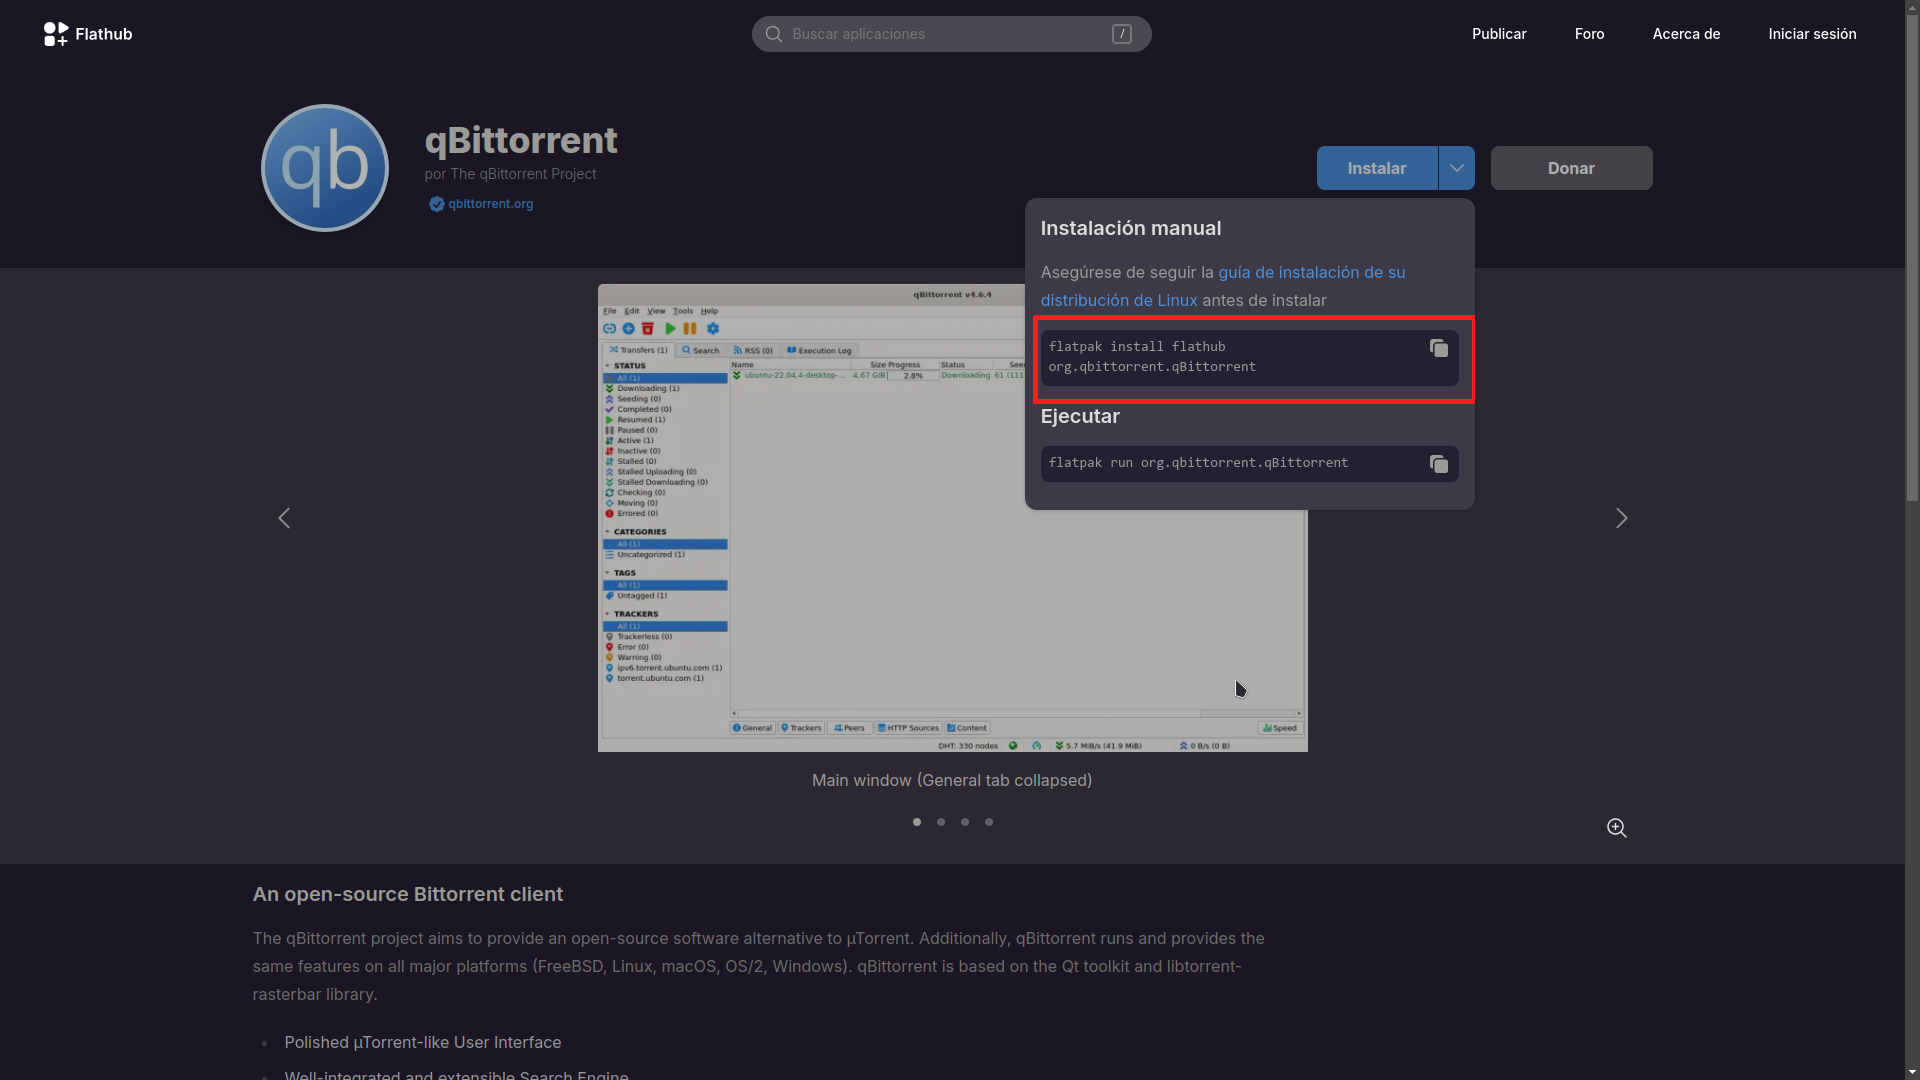Focus the Buscar aplicaciones search field

click(x=951, y=34)
